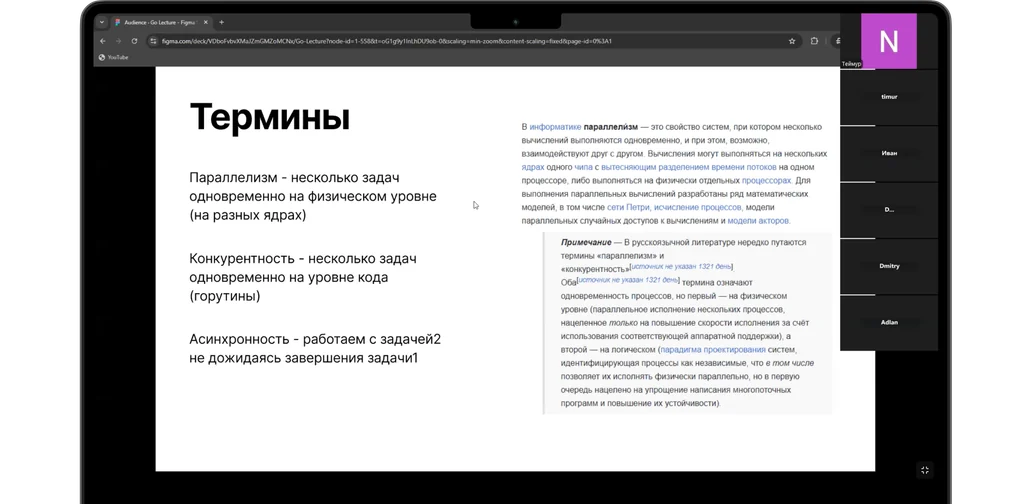Screen dimensions: 1032x504
Task: Open a new browser tab
Action: click(221, 22)
